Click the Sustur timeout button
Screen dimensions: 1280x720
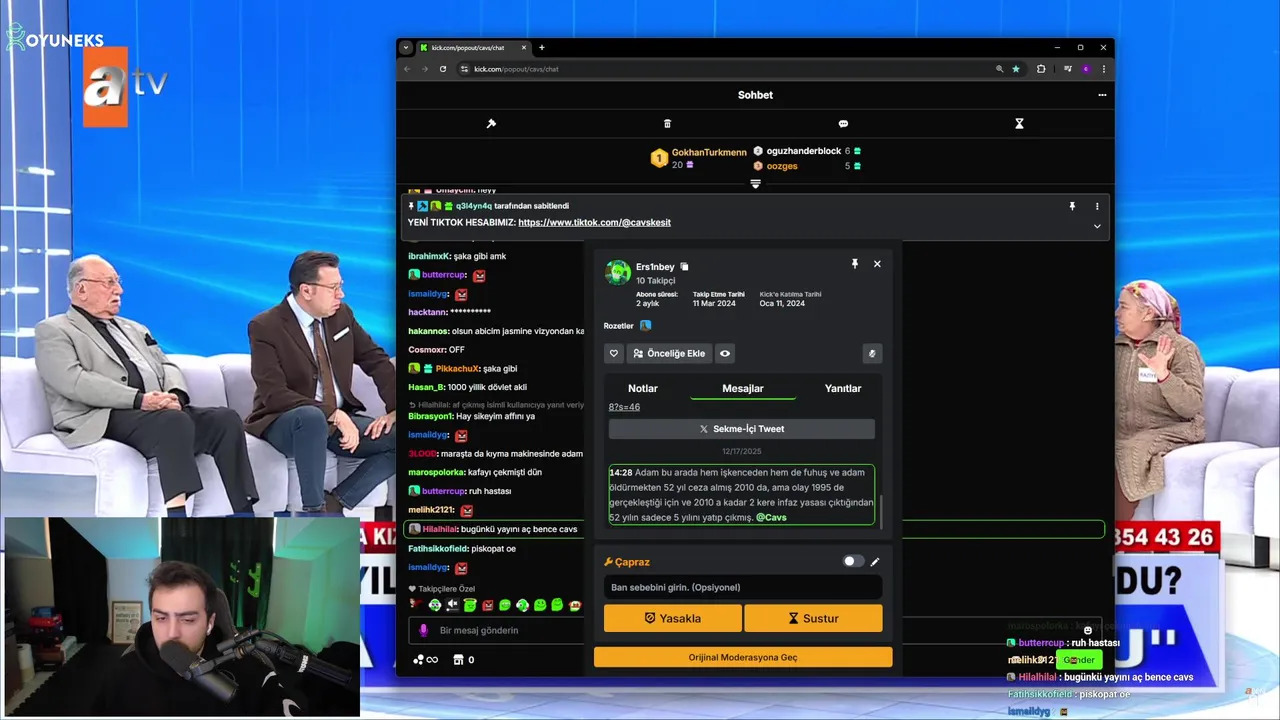coord(813,618)
